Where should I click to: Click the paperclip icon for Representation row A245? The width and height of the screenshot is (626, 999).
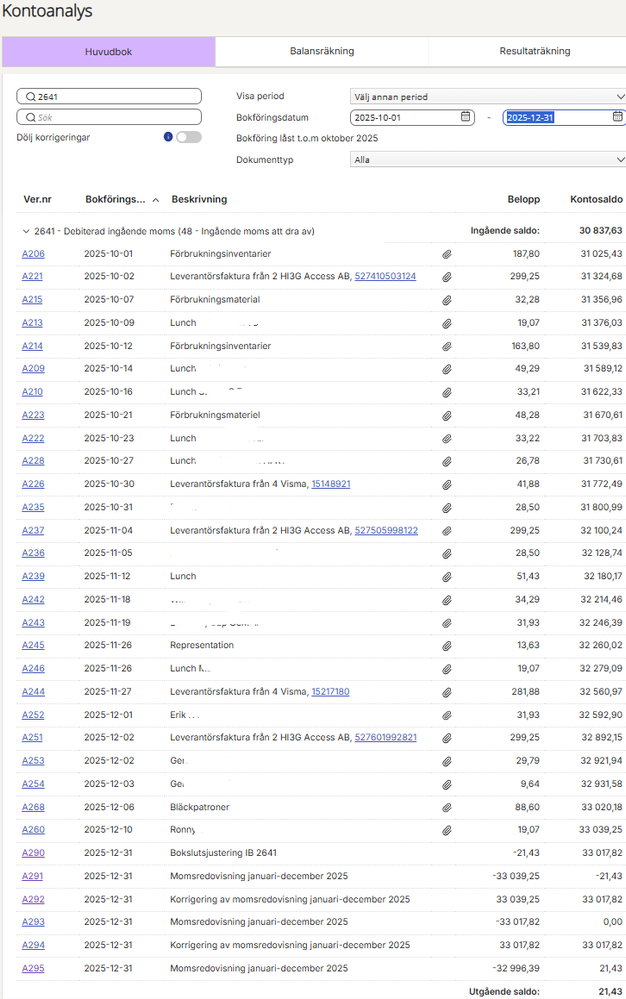point(447,646)
